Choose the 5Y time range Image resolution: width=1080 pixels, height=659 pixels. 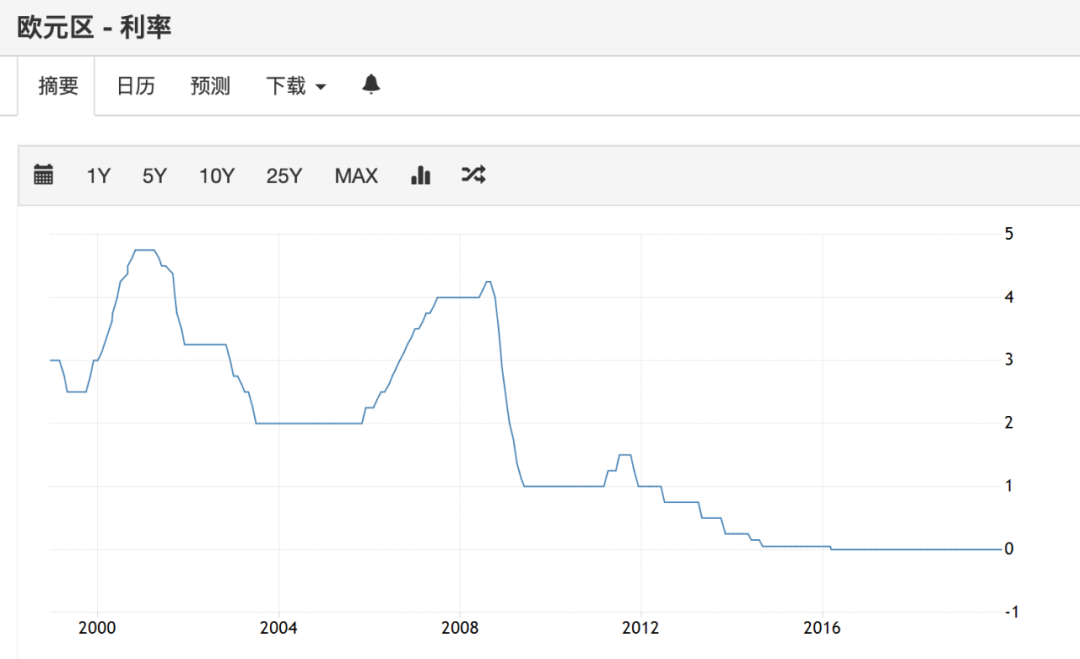[x=154, y=176]
